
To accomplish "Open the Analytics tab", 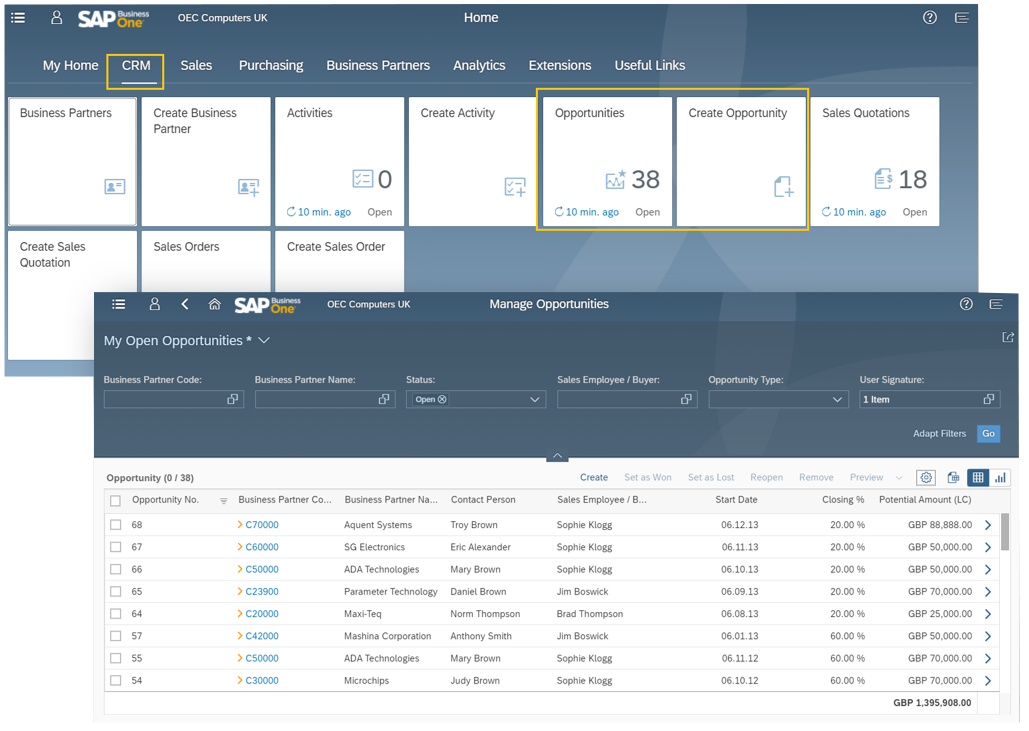I will [479, 66].
